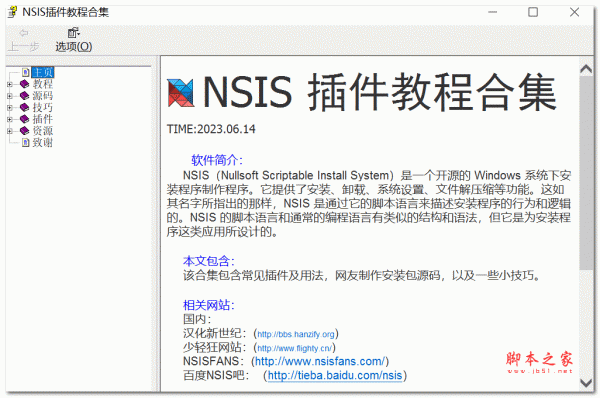This screenshot has height=398, width=600.
Task: Click the scroll down arrow of content pane
Action: (x=586, y=382)
